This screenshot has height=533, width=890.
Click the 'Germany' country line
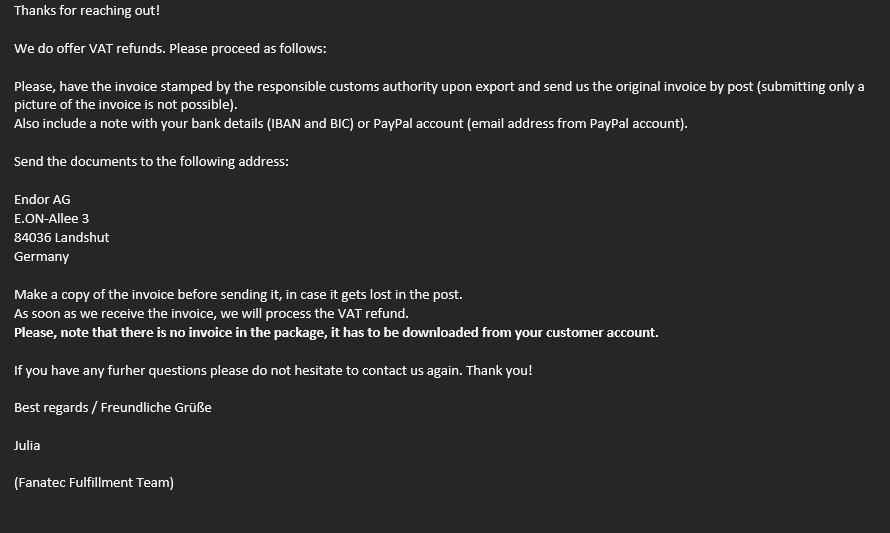tap(41, 257)
